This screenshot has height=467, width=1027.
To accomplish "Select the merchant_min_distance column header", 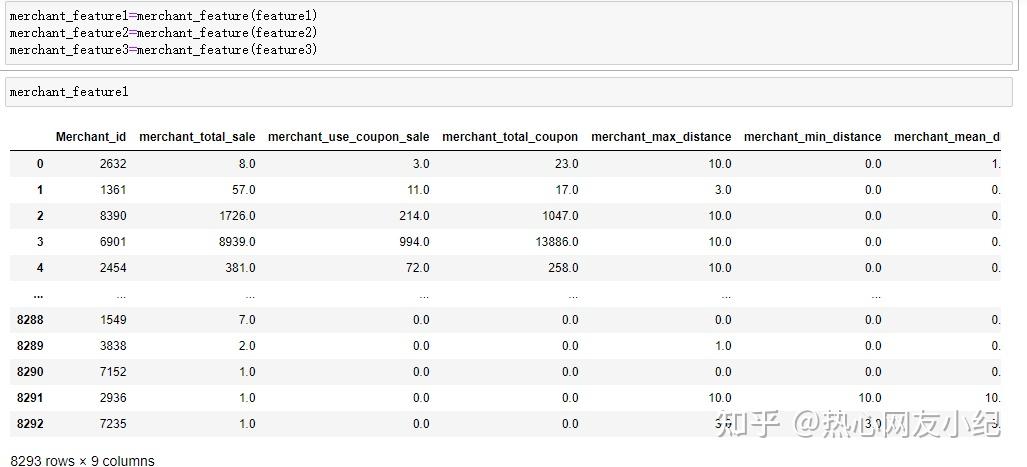I will tap(812, 137).
